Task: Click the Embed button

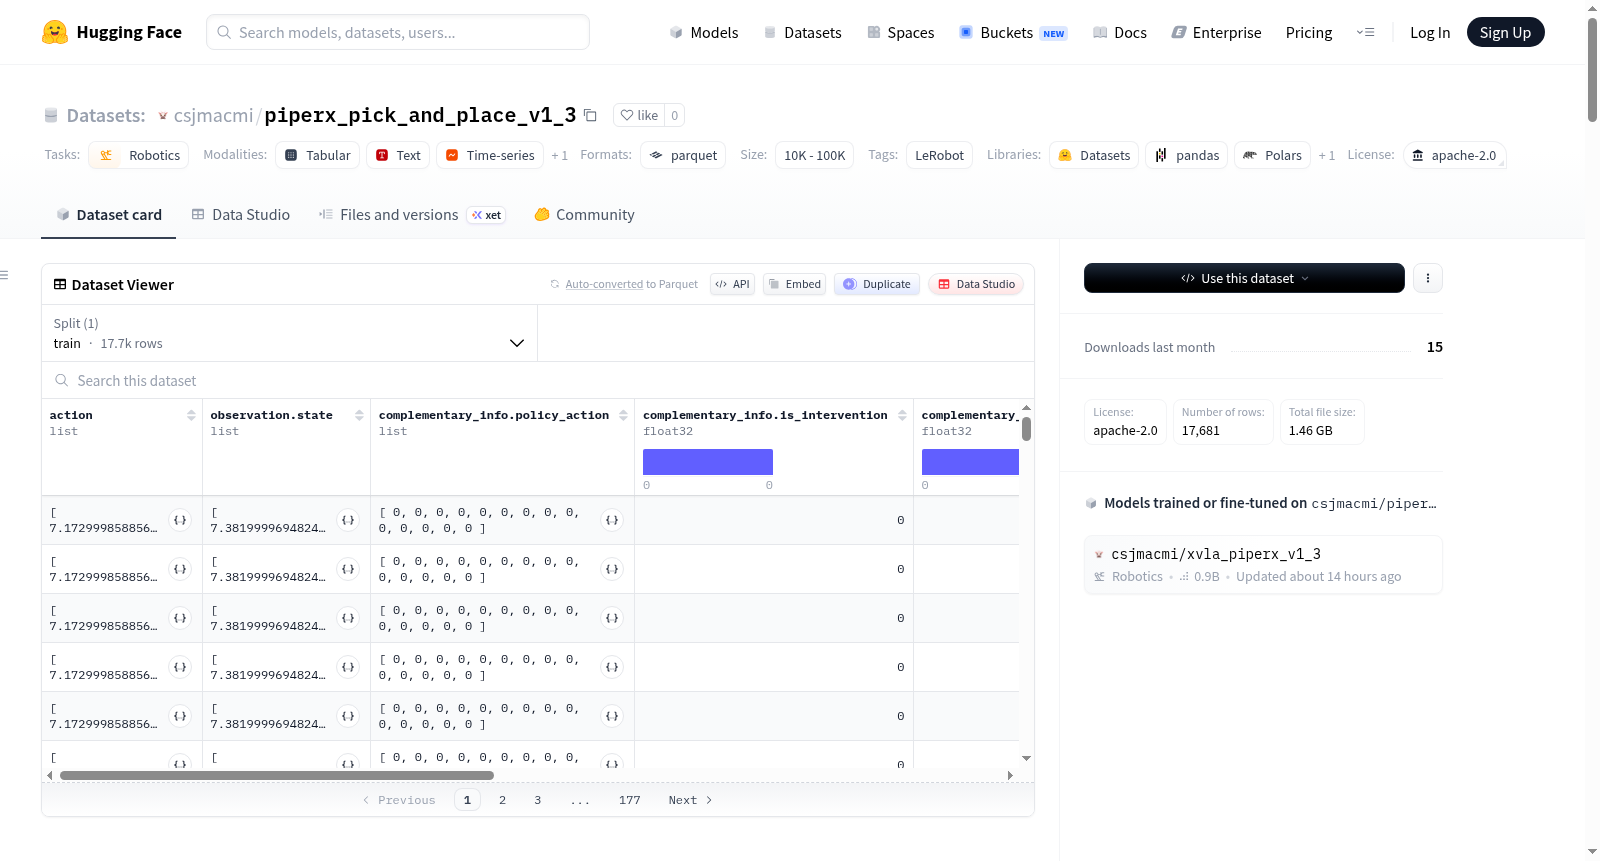Action: (x=795, y=284)
